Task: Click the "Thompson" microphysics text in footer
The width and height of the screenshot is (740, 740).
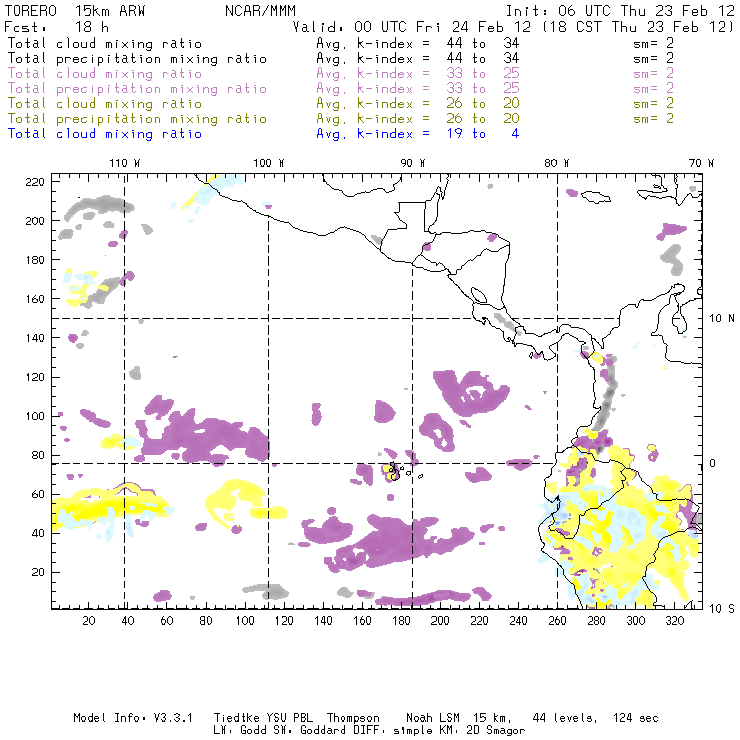Action: pos(353,718)
